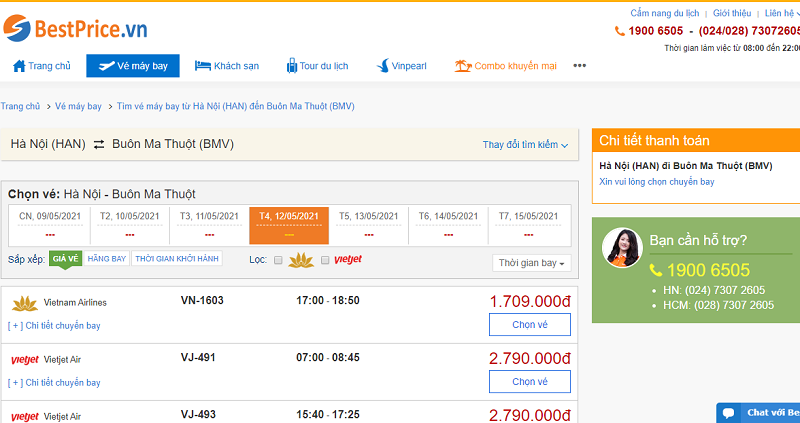The image size is (800, 423).
Task: Click the Vietjet logo on VJ-491 row
Action: (25, 360)
